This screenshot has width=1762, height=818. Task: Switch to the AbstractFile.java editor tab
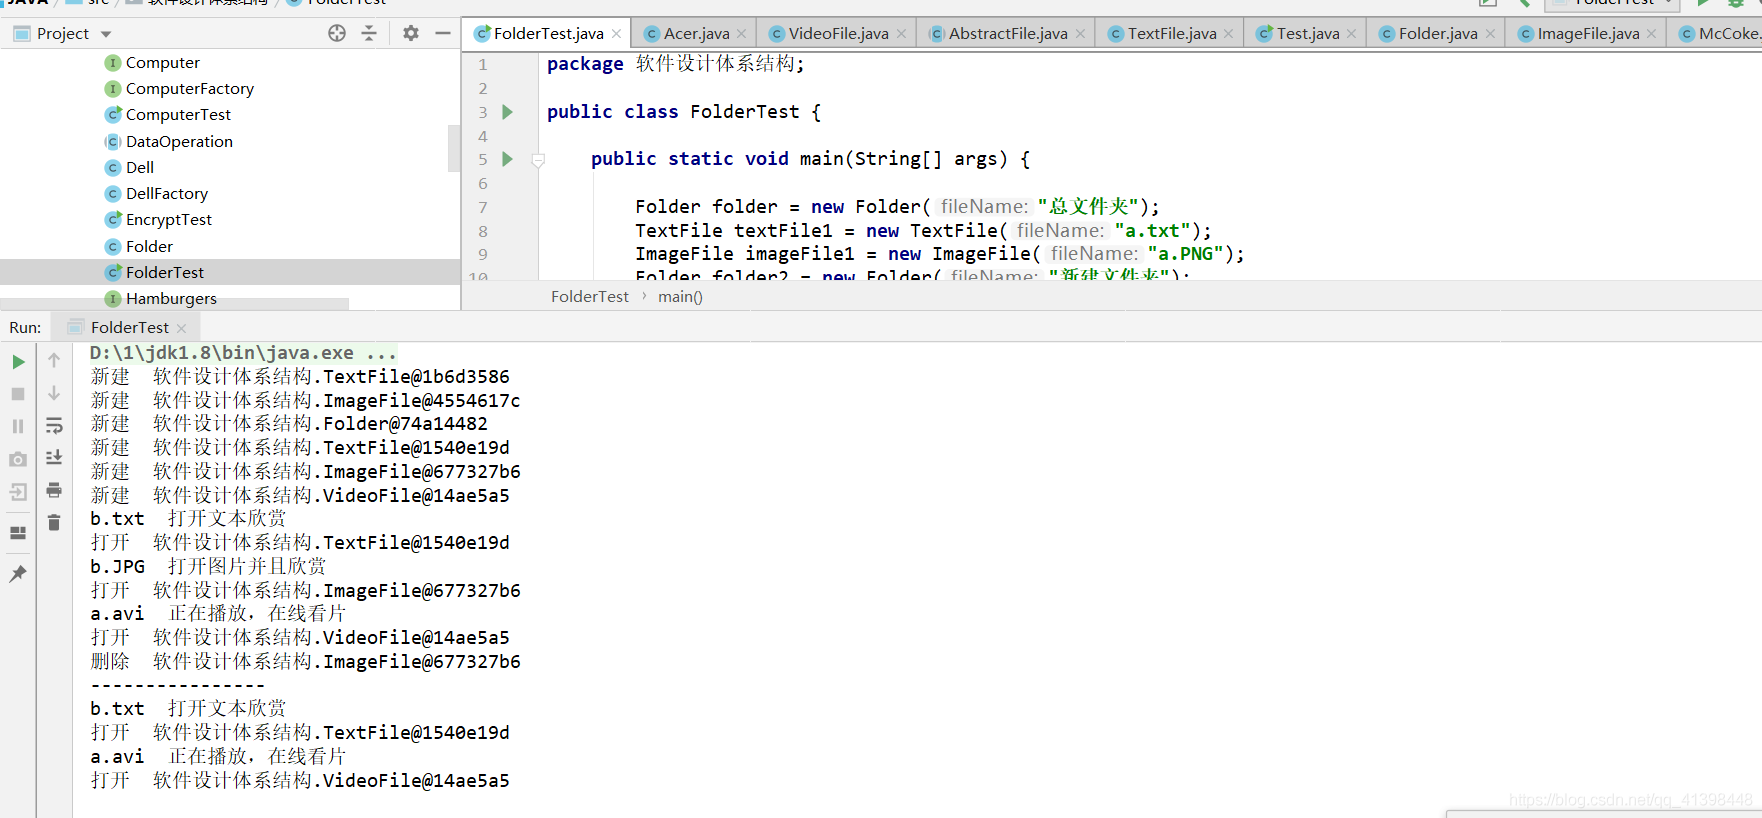1007,34
